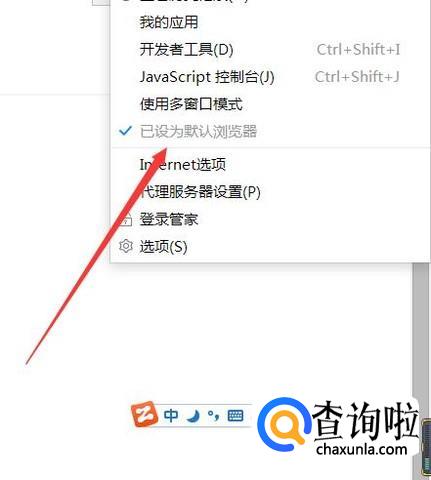The width and height of the screenshot is (431, 480).
Task: Open 我的应用 from the menu
Action: click(x=270, y=22)
